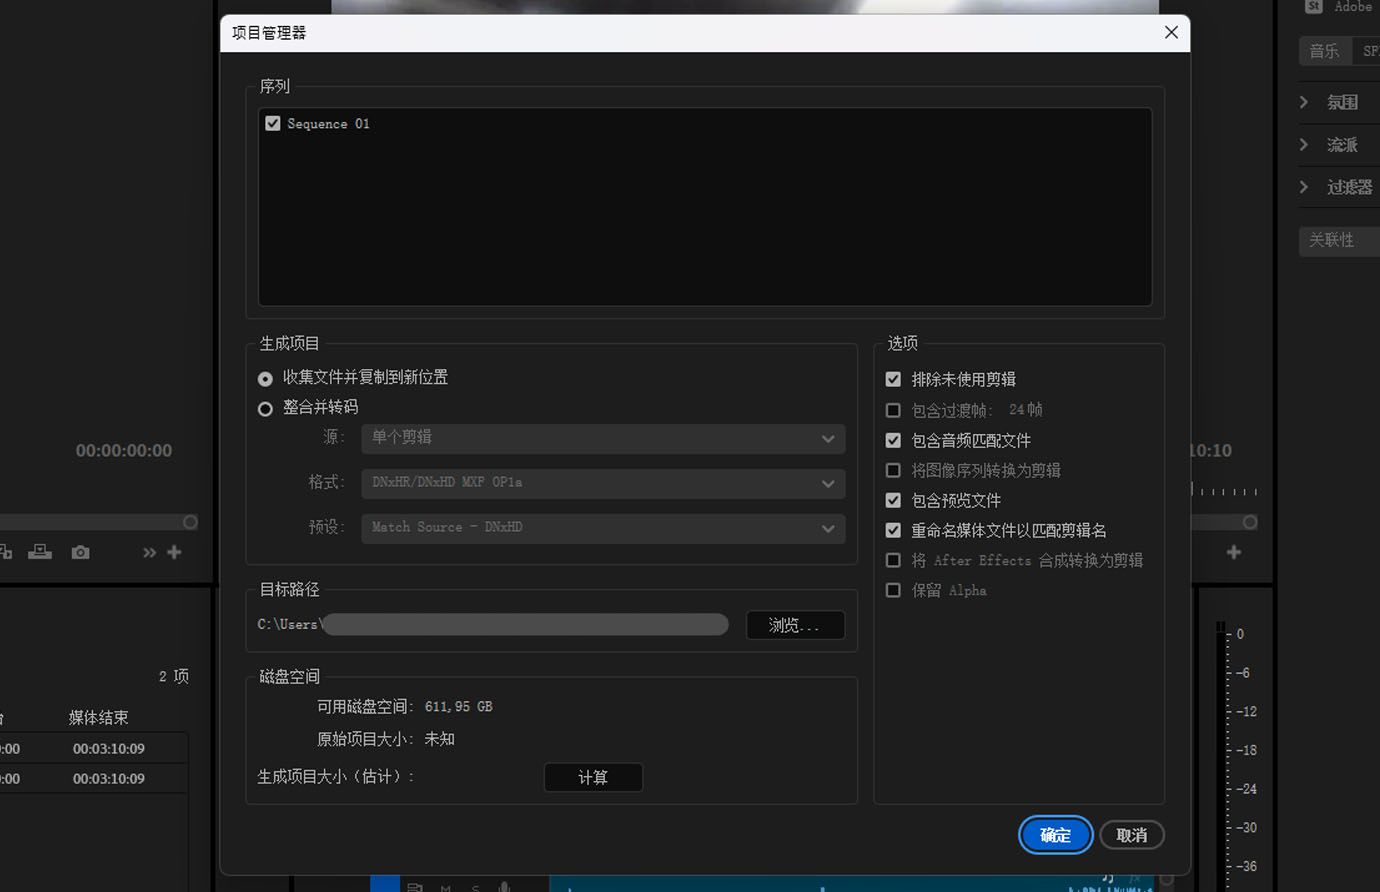The image size is (1380, 892).
Task: Select the 整合并转码 radio button
Action: click(265, 408)
